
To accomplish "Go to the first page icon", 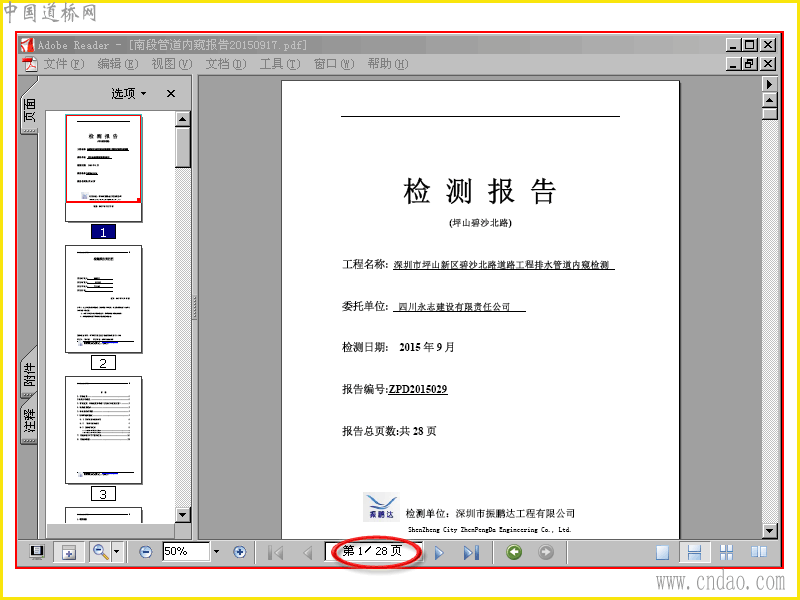I will [x=276, y=553].
